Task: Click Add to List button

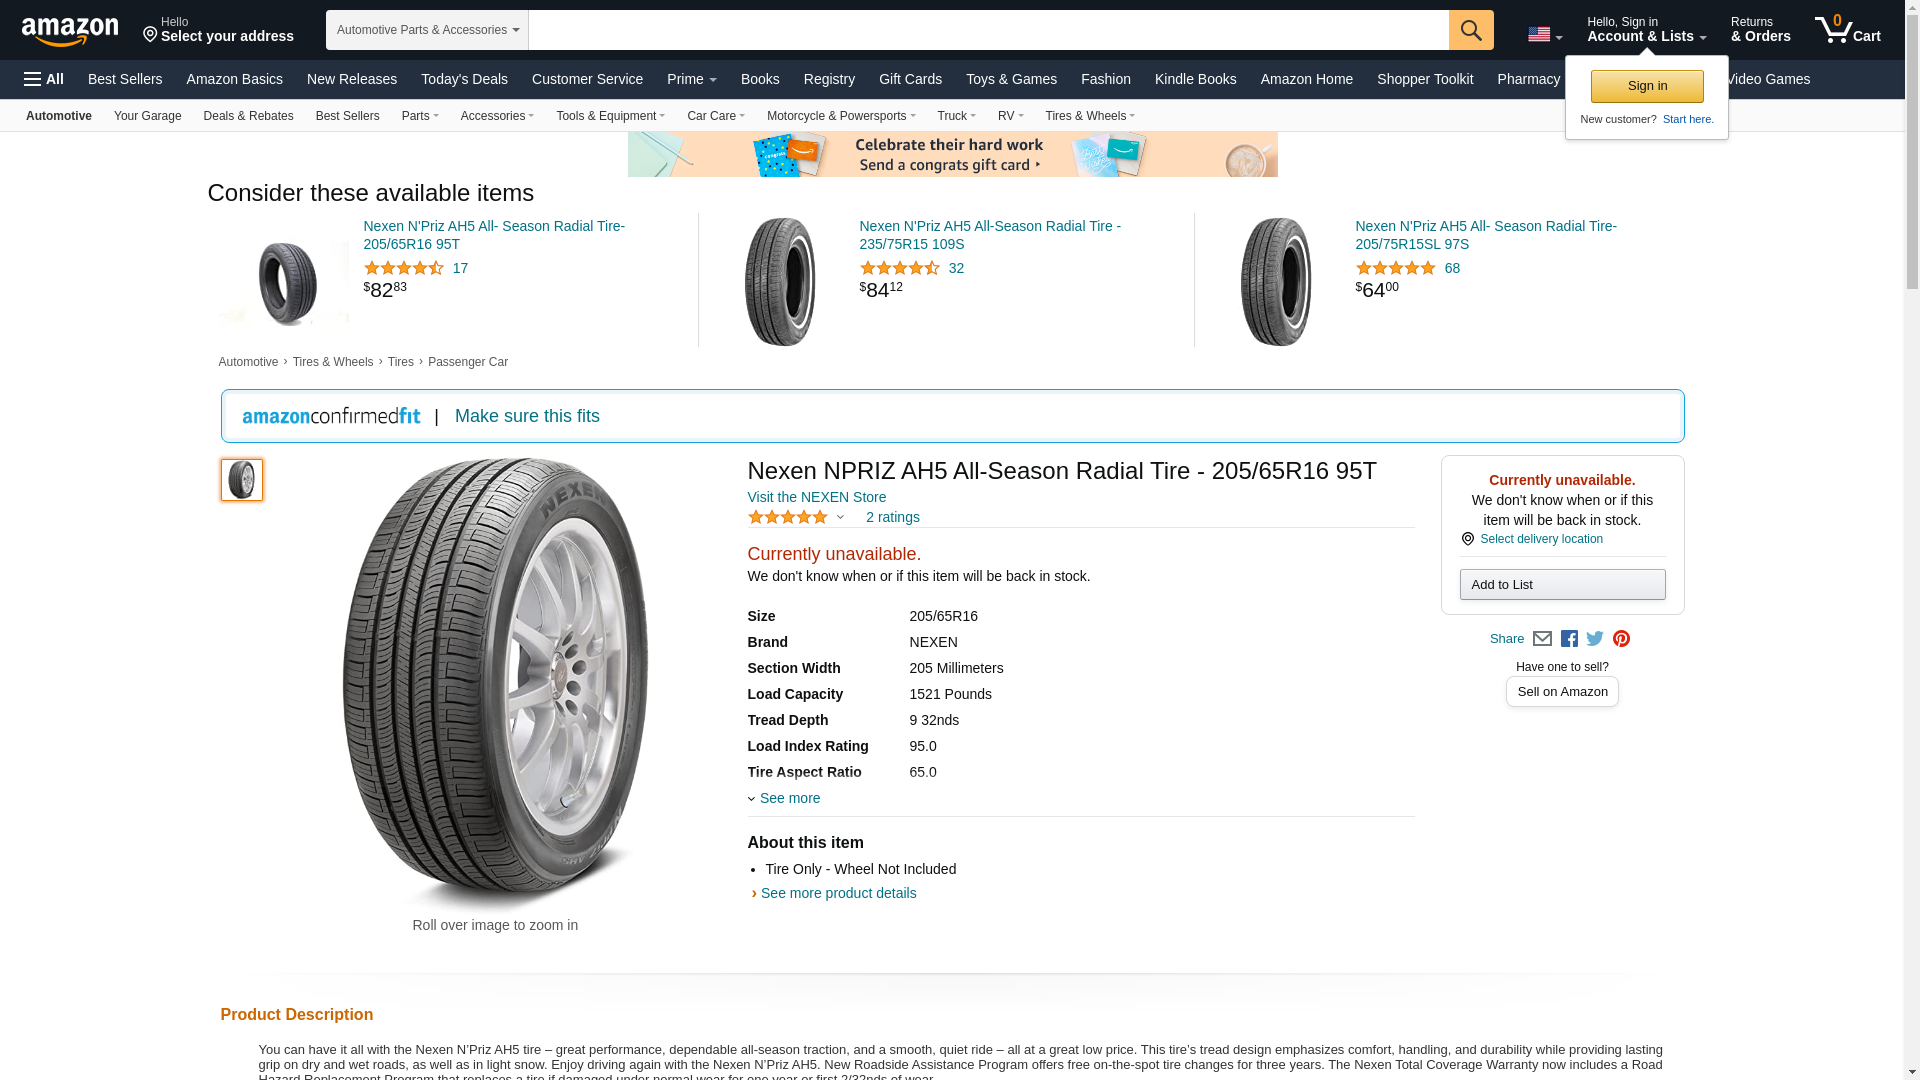Action: 1561,585
